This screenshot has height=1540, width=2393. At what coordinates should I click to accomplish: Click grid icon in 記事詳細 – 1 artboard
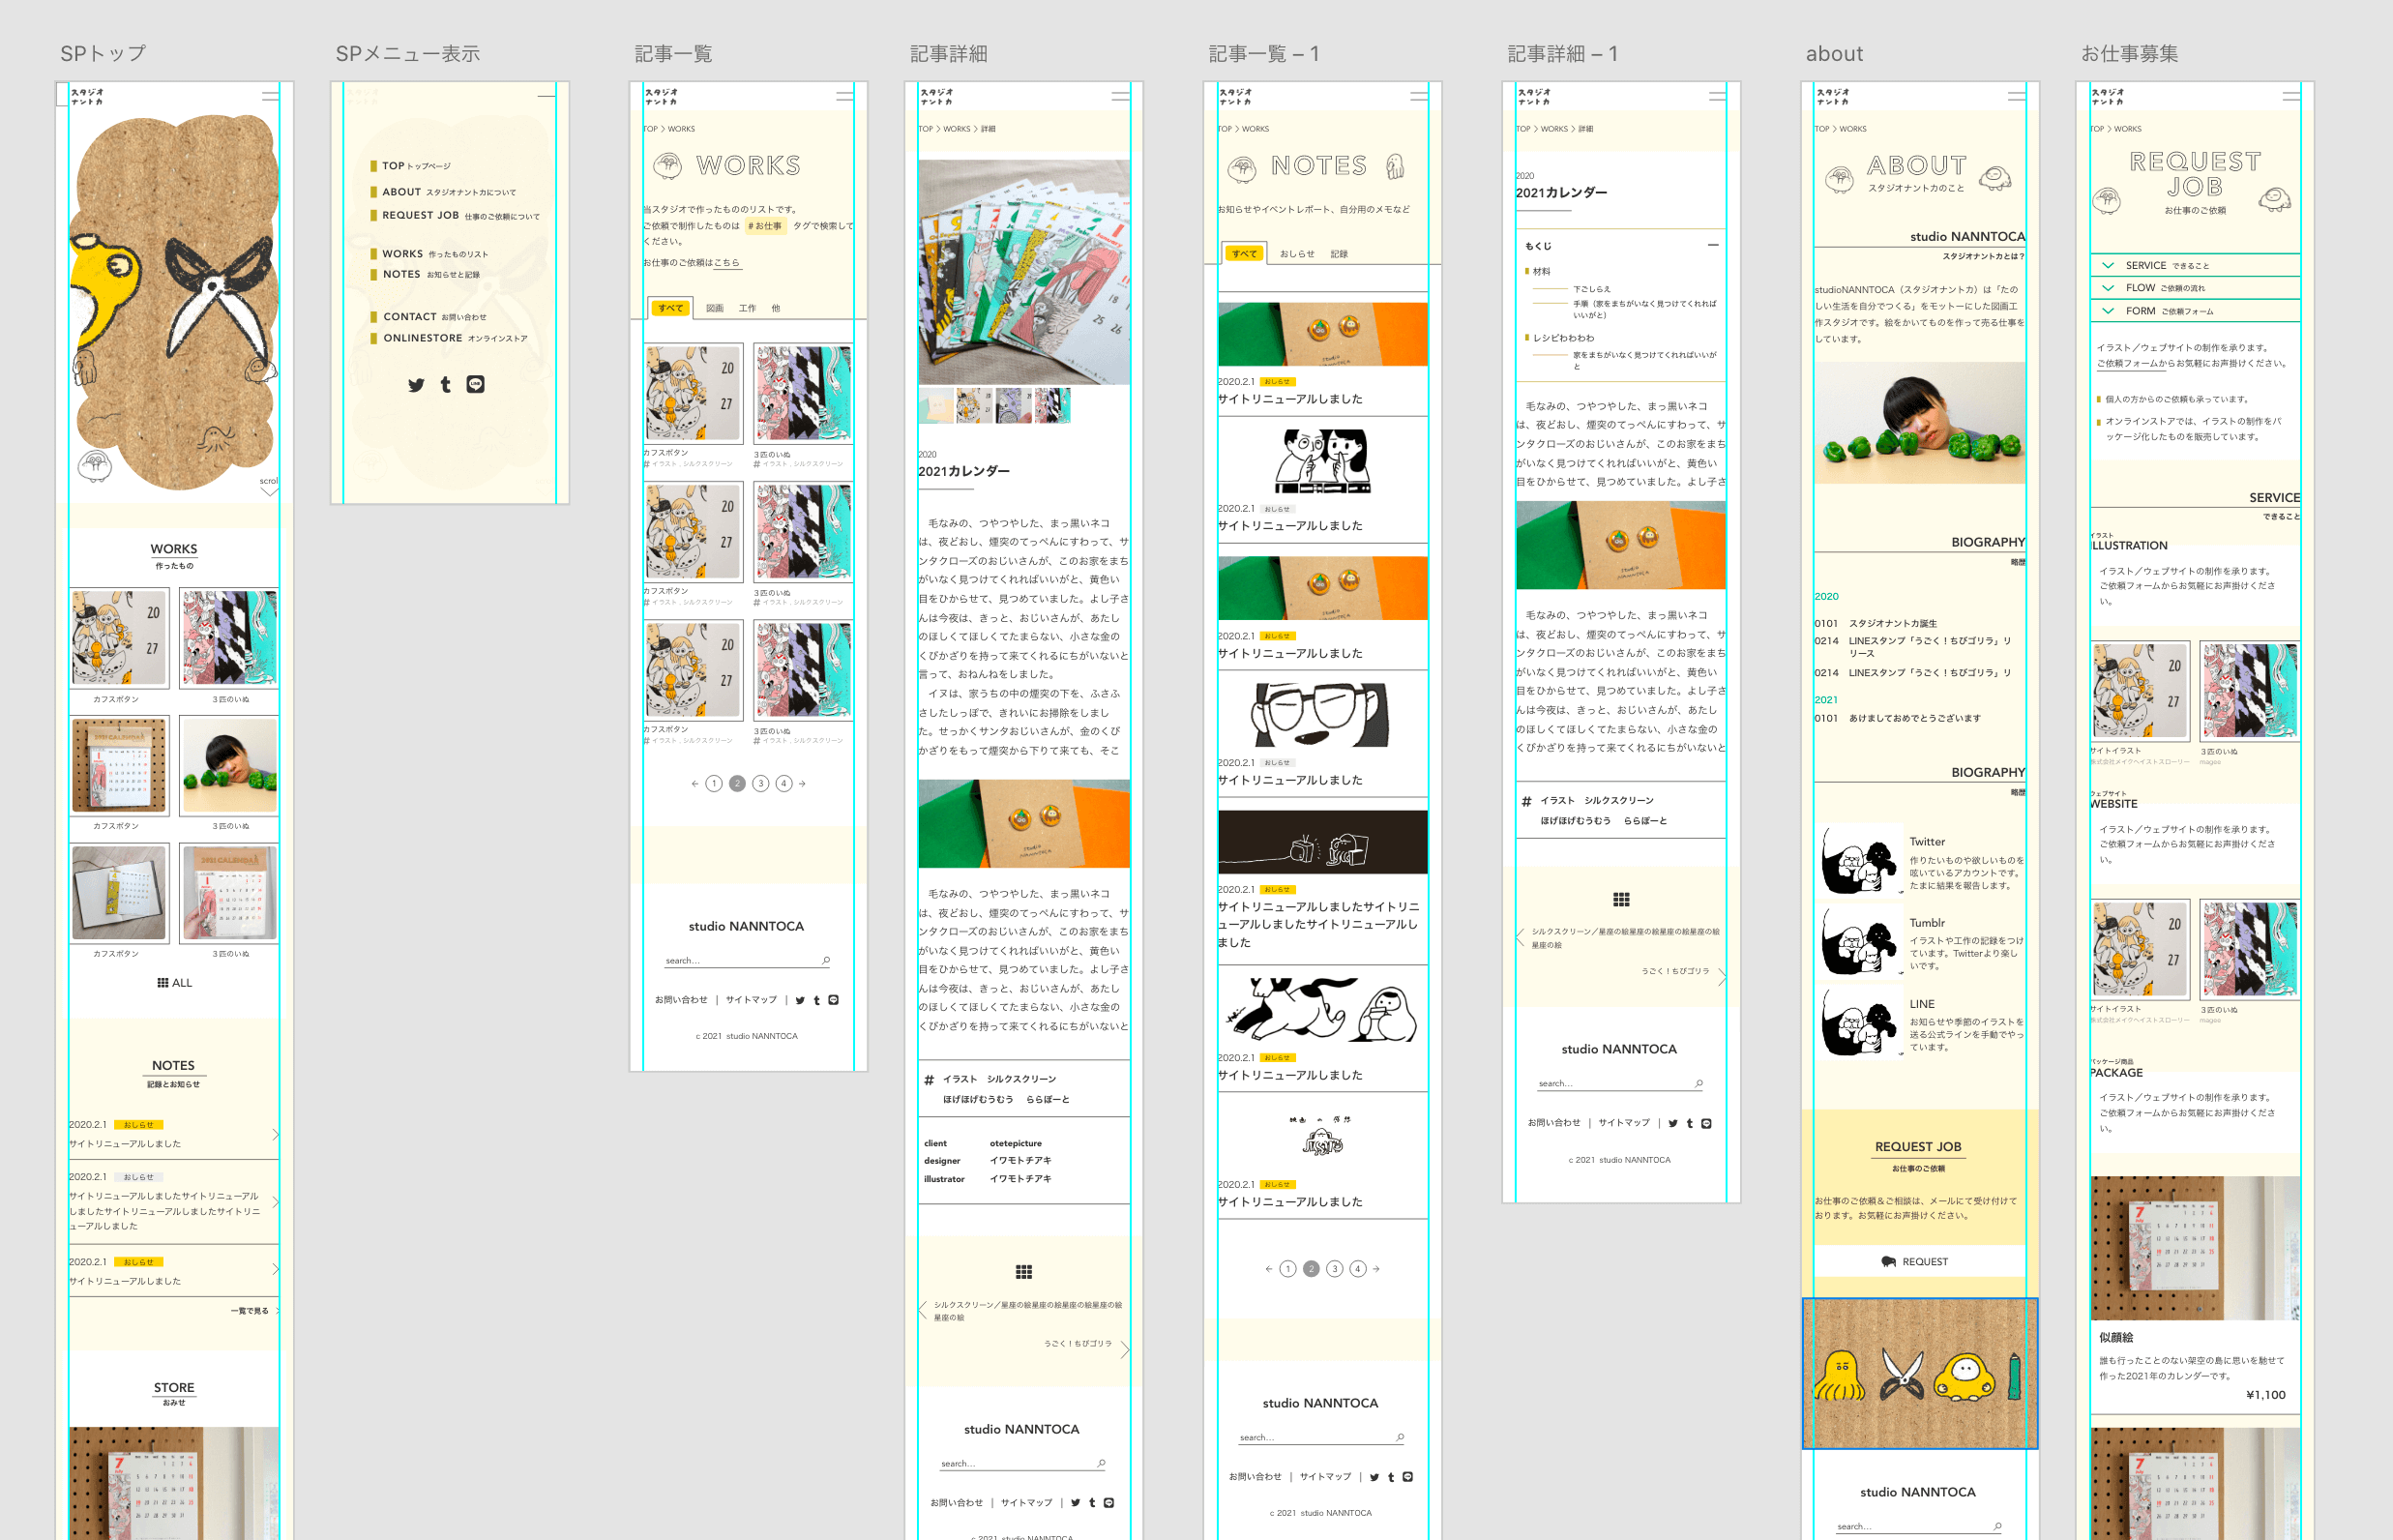[1621, 899]
